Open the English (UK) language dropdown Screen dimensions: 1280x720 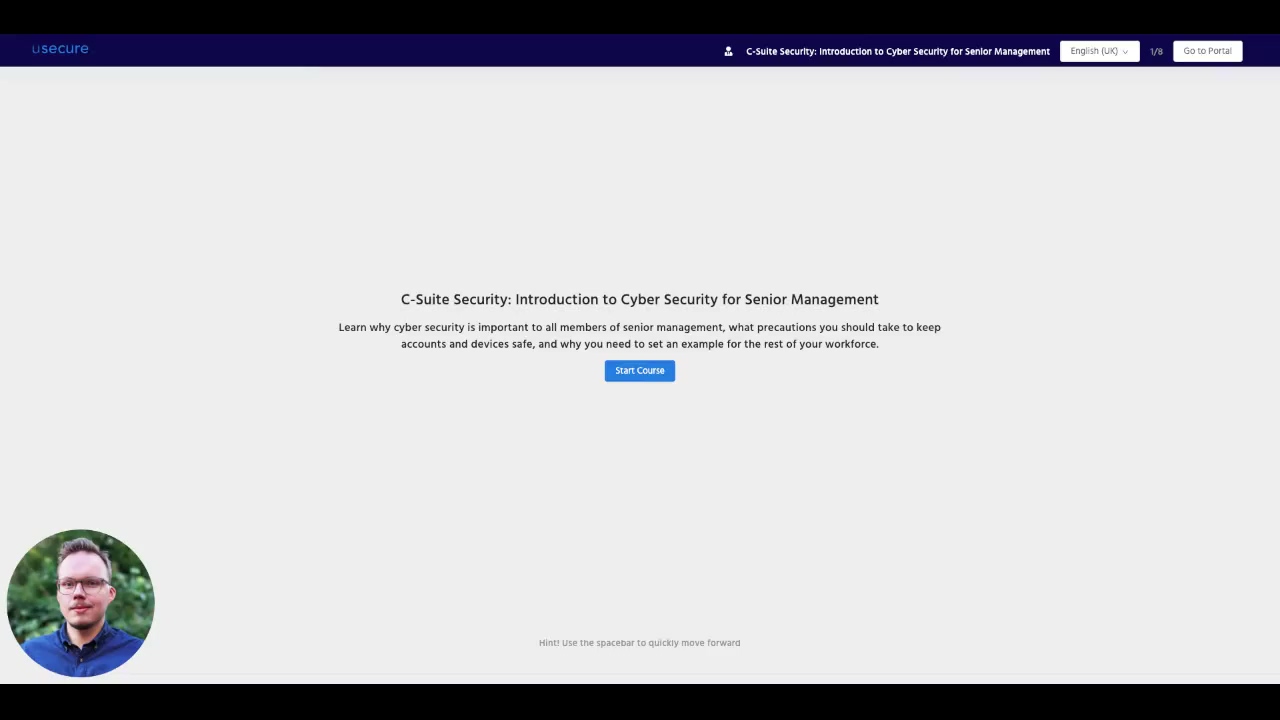point(1097,51)
